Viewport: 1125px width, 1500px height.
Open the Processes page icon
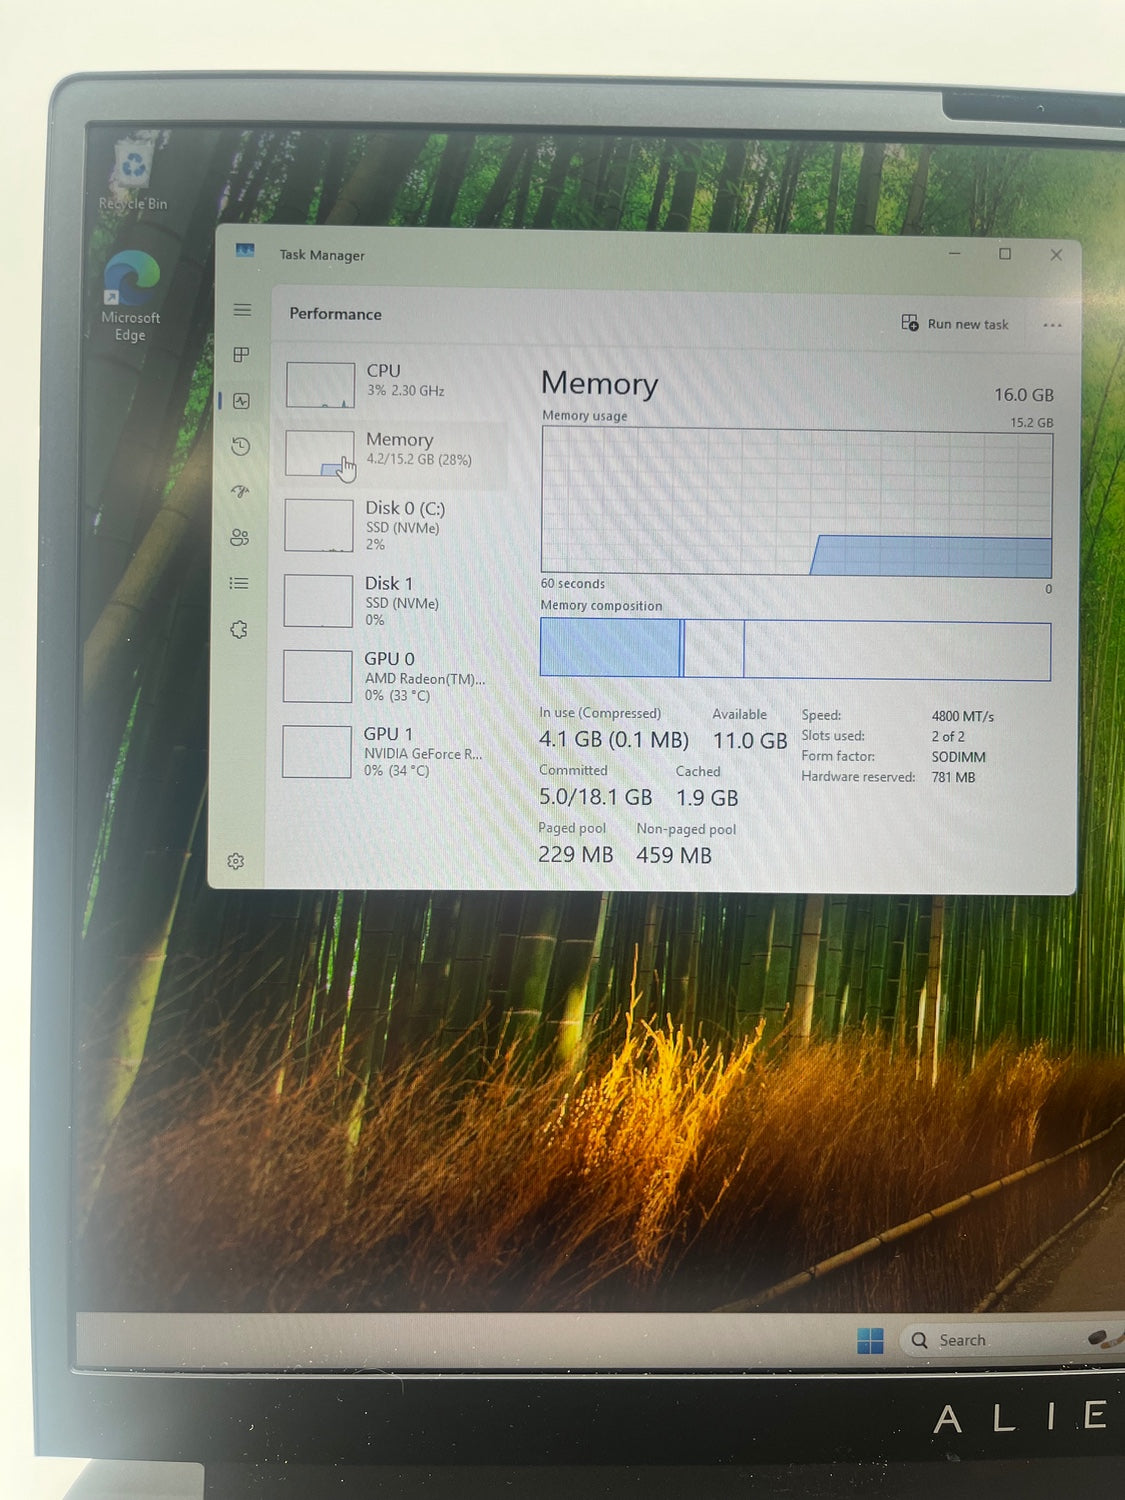[x=241, y=355]
